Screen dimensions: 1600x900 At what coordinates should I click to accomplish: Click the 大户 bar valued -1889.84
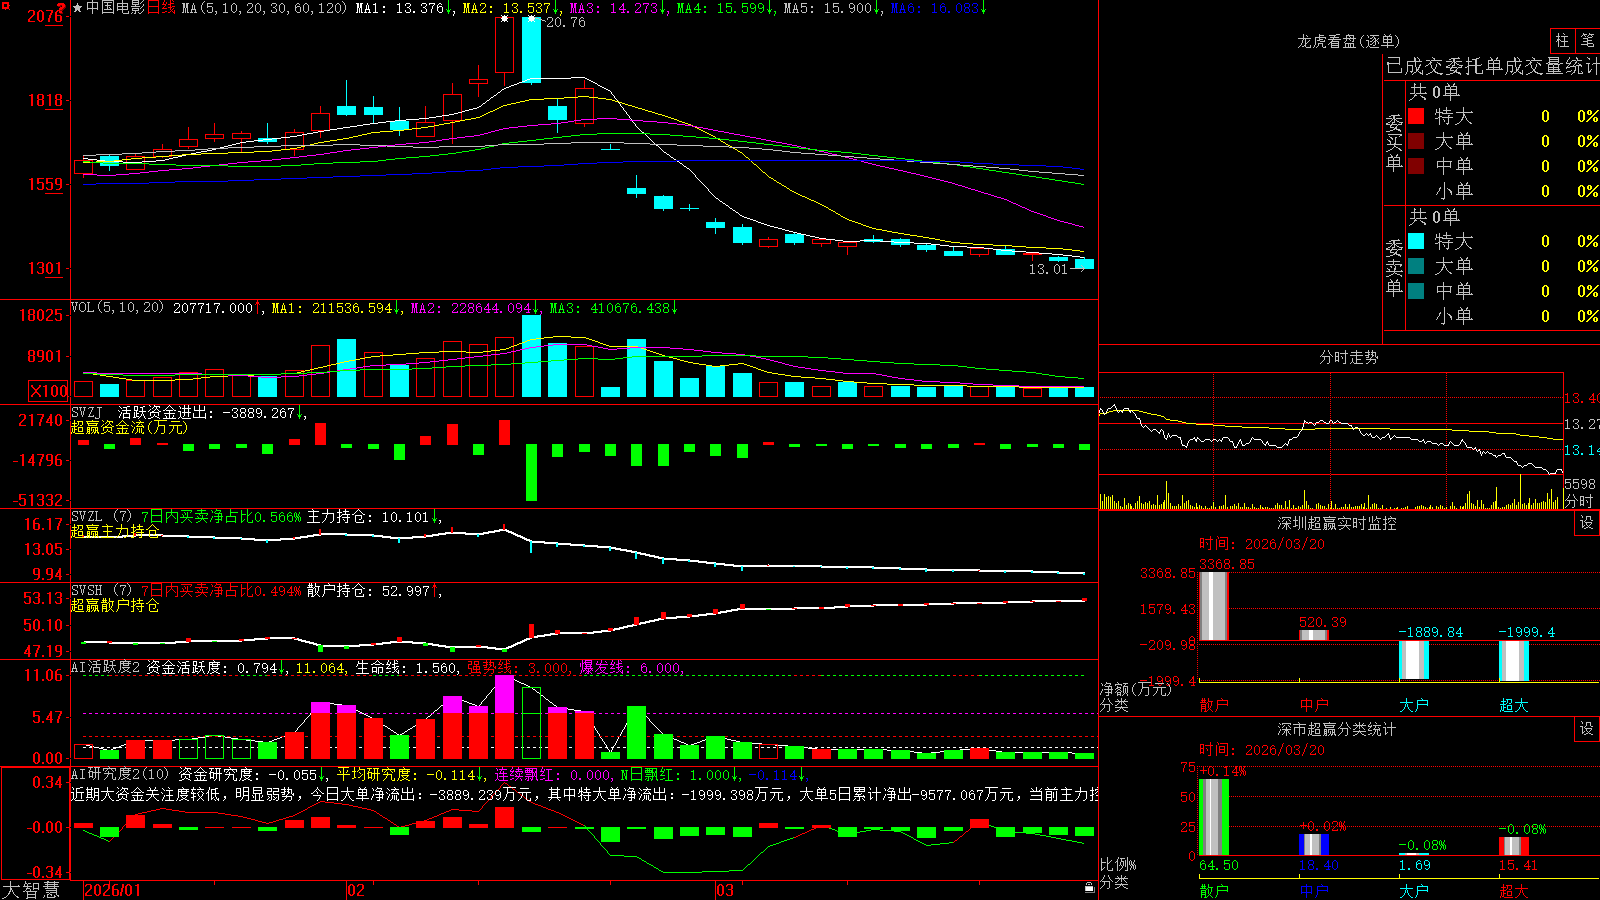pyautogui.click(x=1413, y=660)
